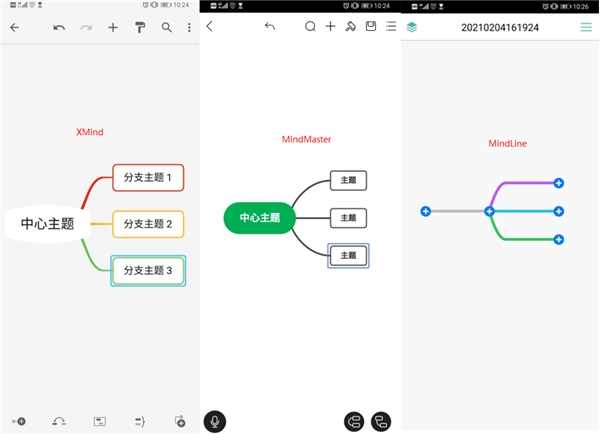Tap XMind summary bracket icon
This screenshot has height=434, width=600.
(x=140, y=422)
